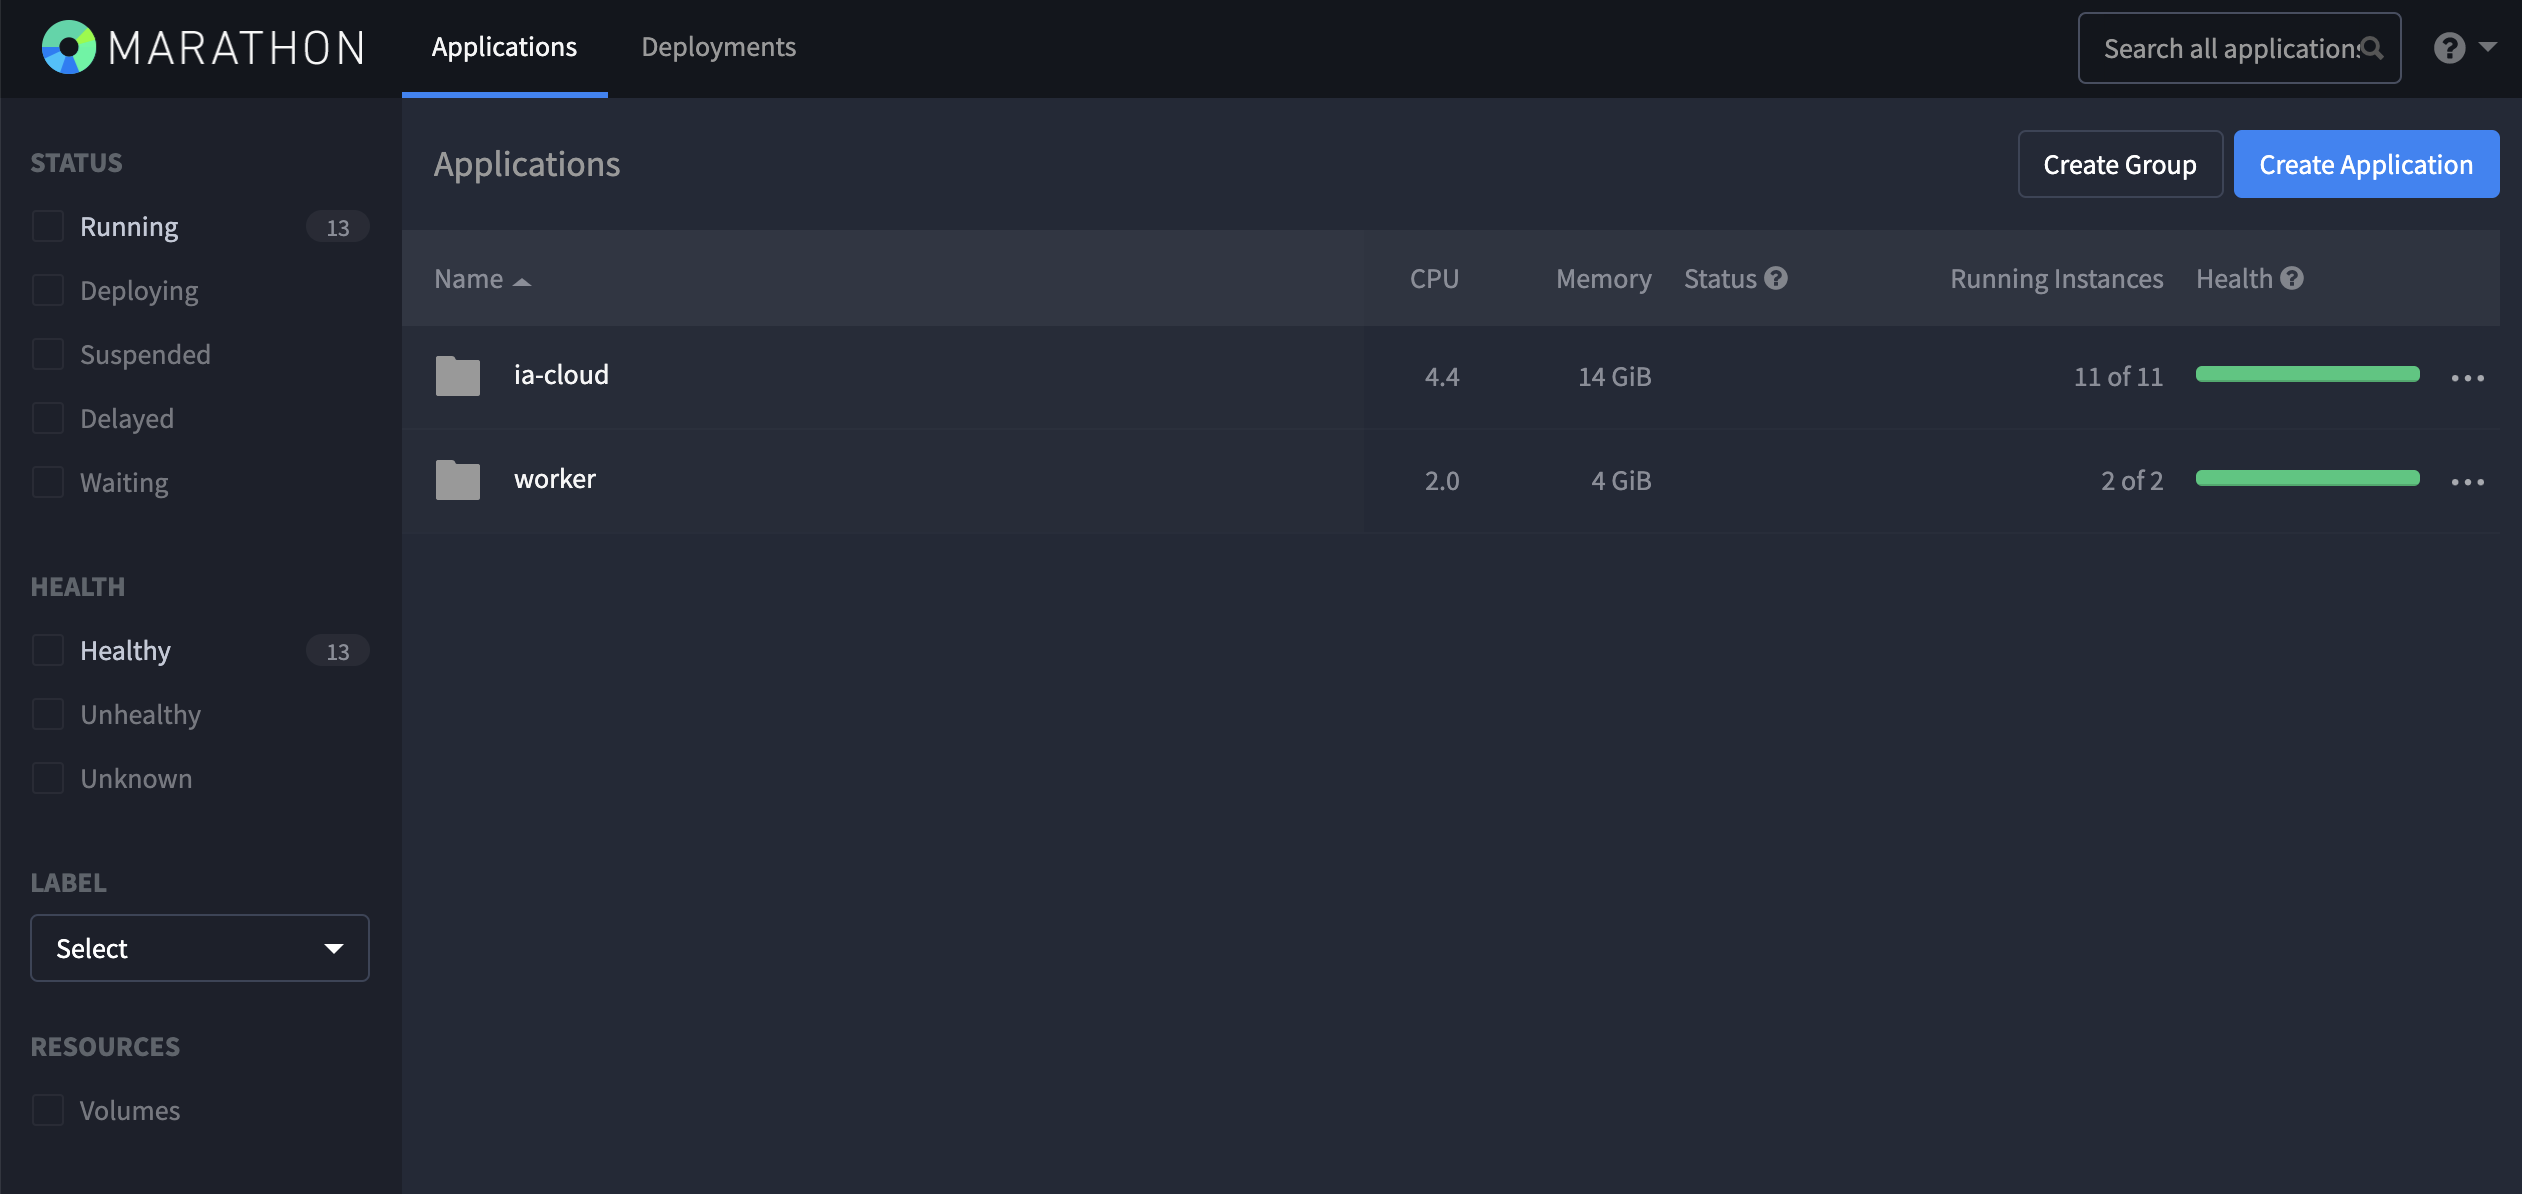
Task: Click the worker folder icon
Action: 458,480
